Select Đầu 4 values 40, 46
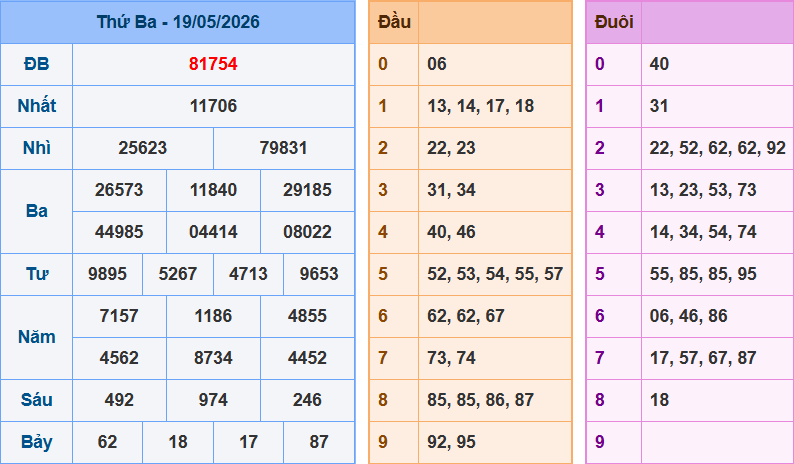Image resolution: width=794 pixels, height=464 pixels. (451, 232)
